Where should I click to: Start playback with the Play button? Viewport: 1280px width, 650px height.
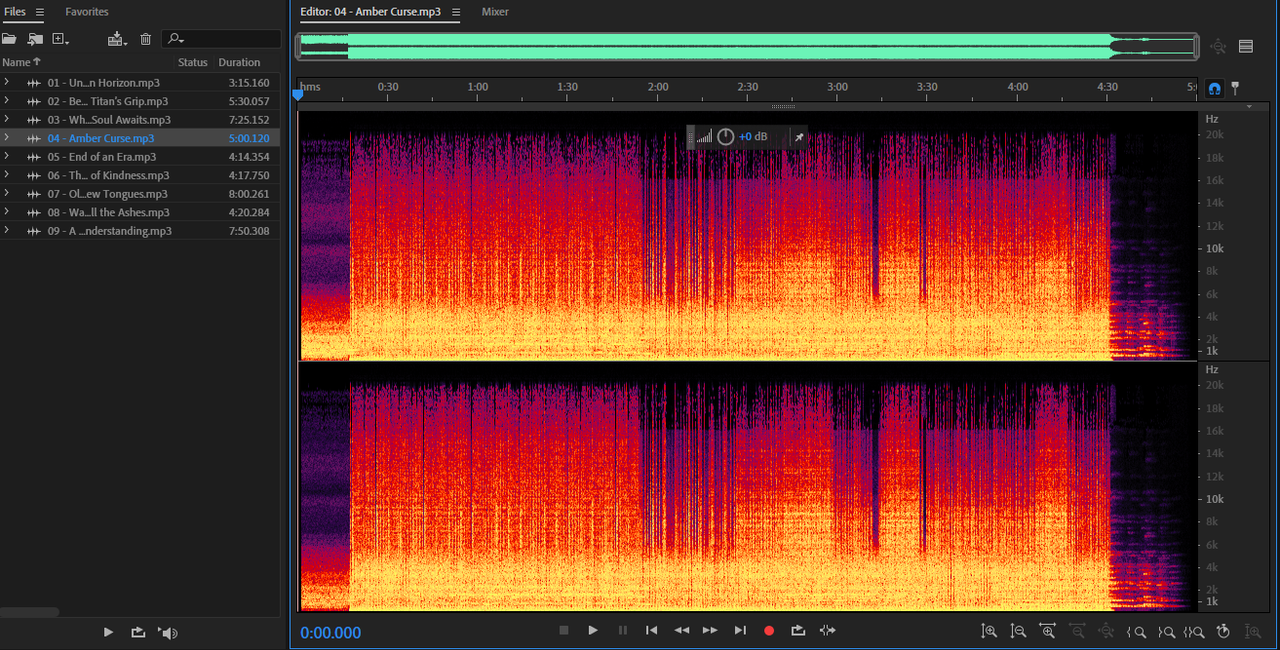593,630
